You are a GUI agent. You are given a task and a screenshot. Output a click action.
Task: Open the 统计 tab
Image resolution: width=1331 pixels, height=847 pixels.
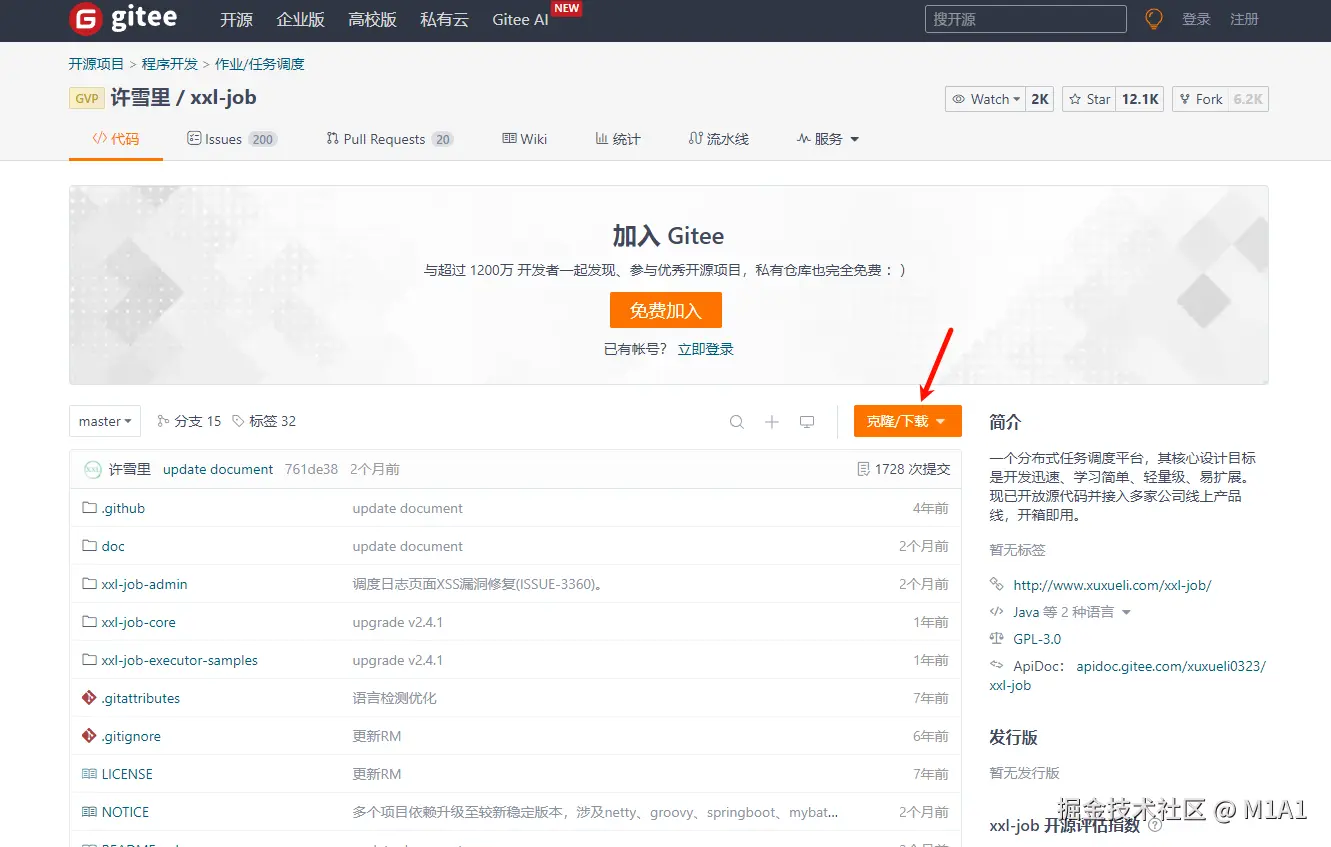[x=618, y=139]
